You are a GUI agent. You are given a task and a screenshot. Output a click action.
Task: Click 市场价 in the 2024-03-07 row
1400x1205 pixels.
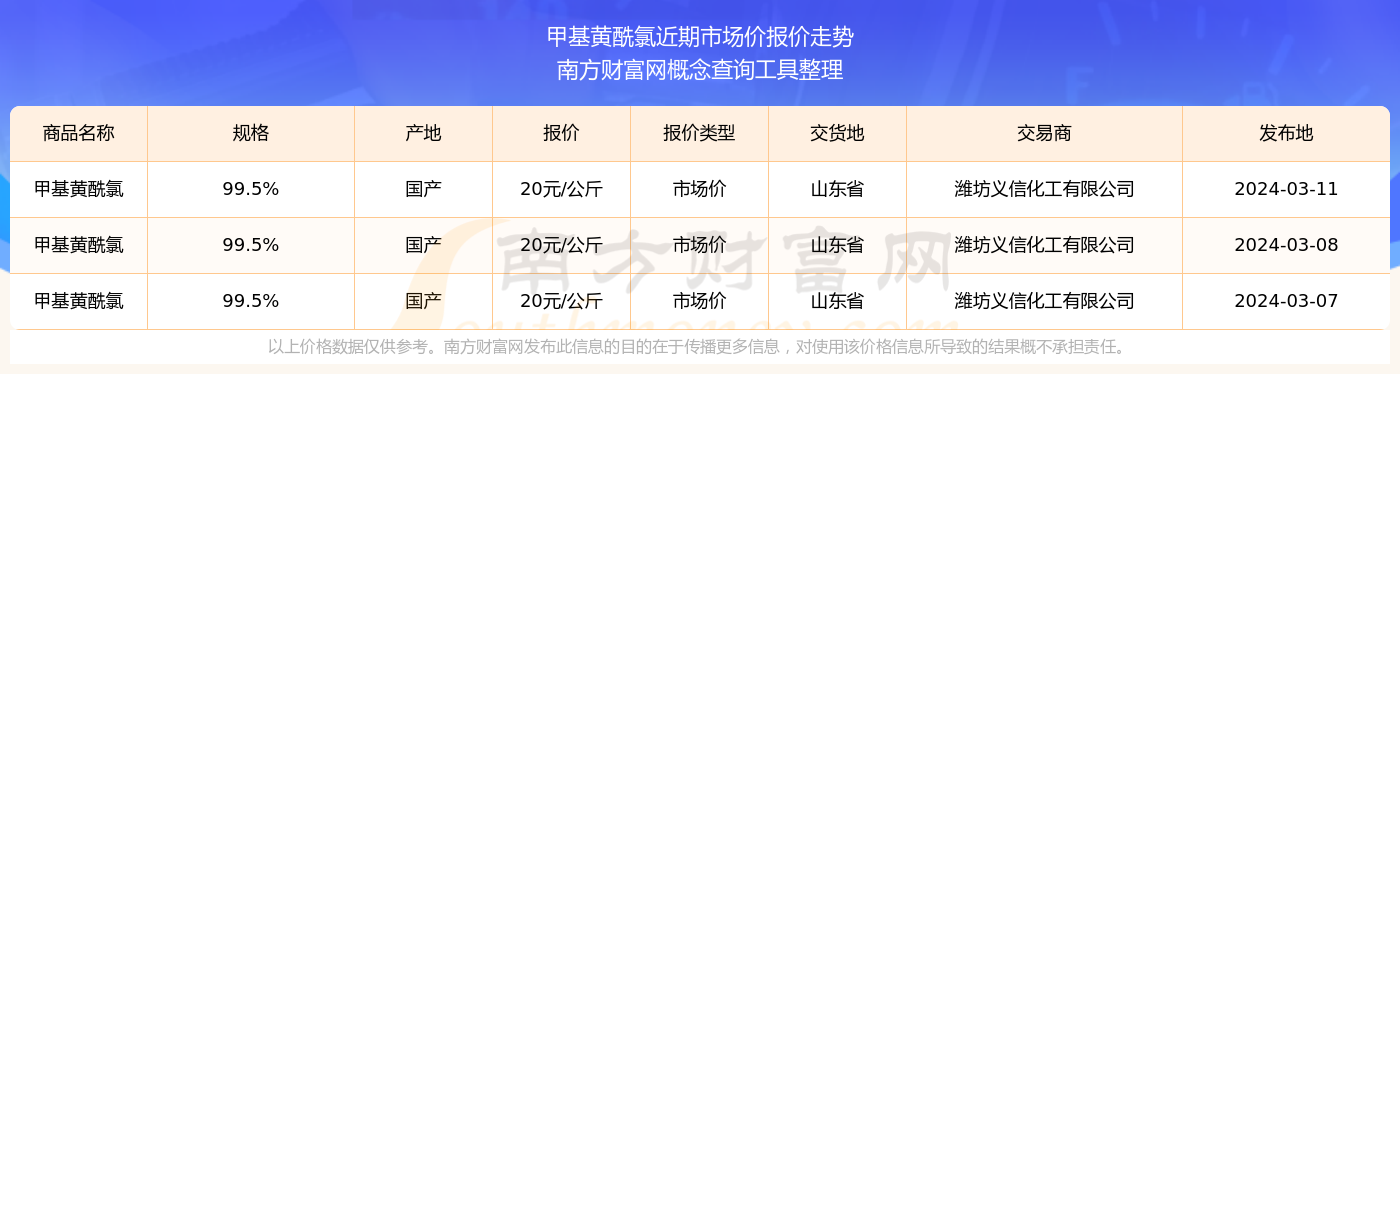[x=700, y=301]
